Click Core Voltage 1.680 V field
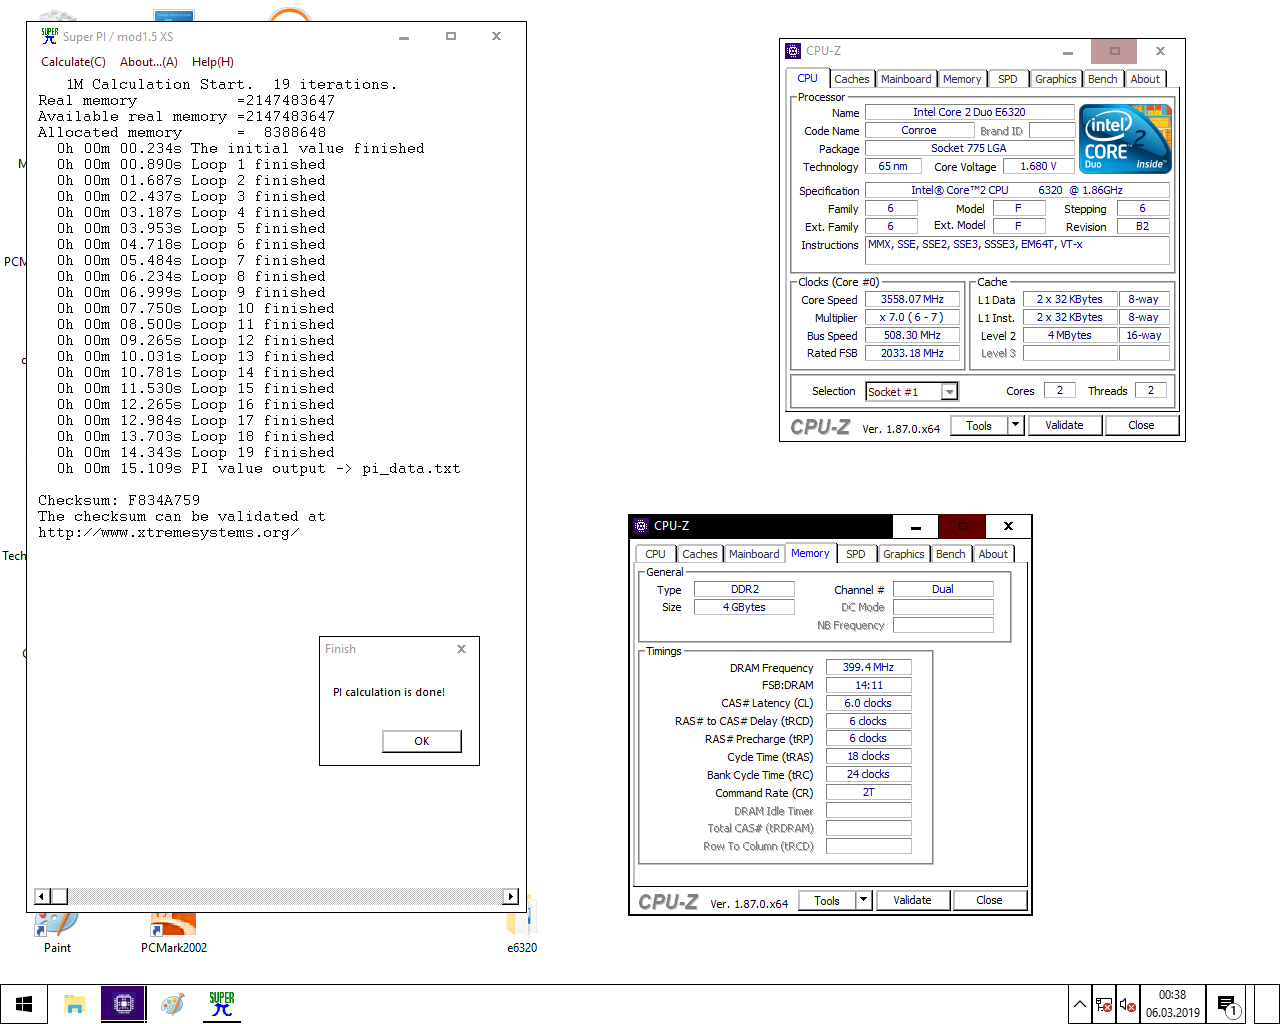Viewport: 1280px width, 1024px height. (x=1038, y=167)
